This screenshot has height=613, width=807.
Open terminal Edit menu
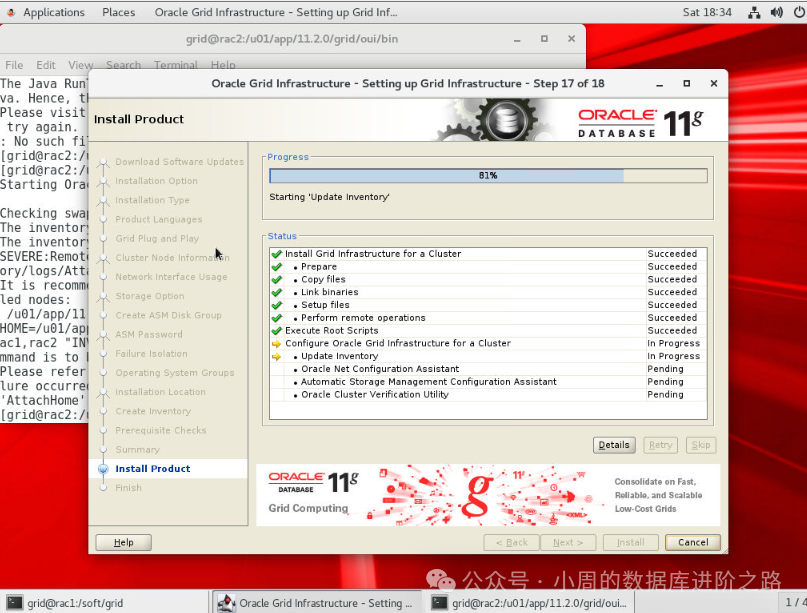point(45,65)
